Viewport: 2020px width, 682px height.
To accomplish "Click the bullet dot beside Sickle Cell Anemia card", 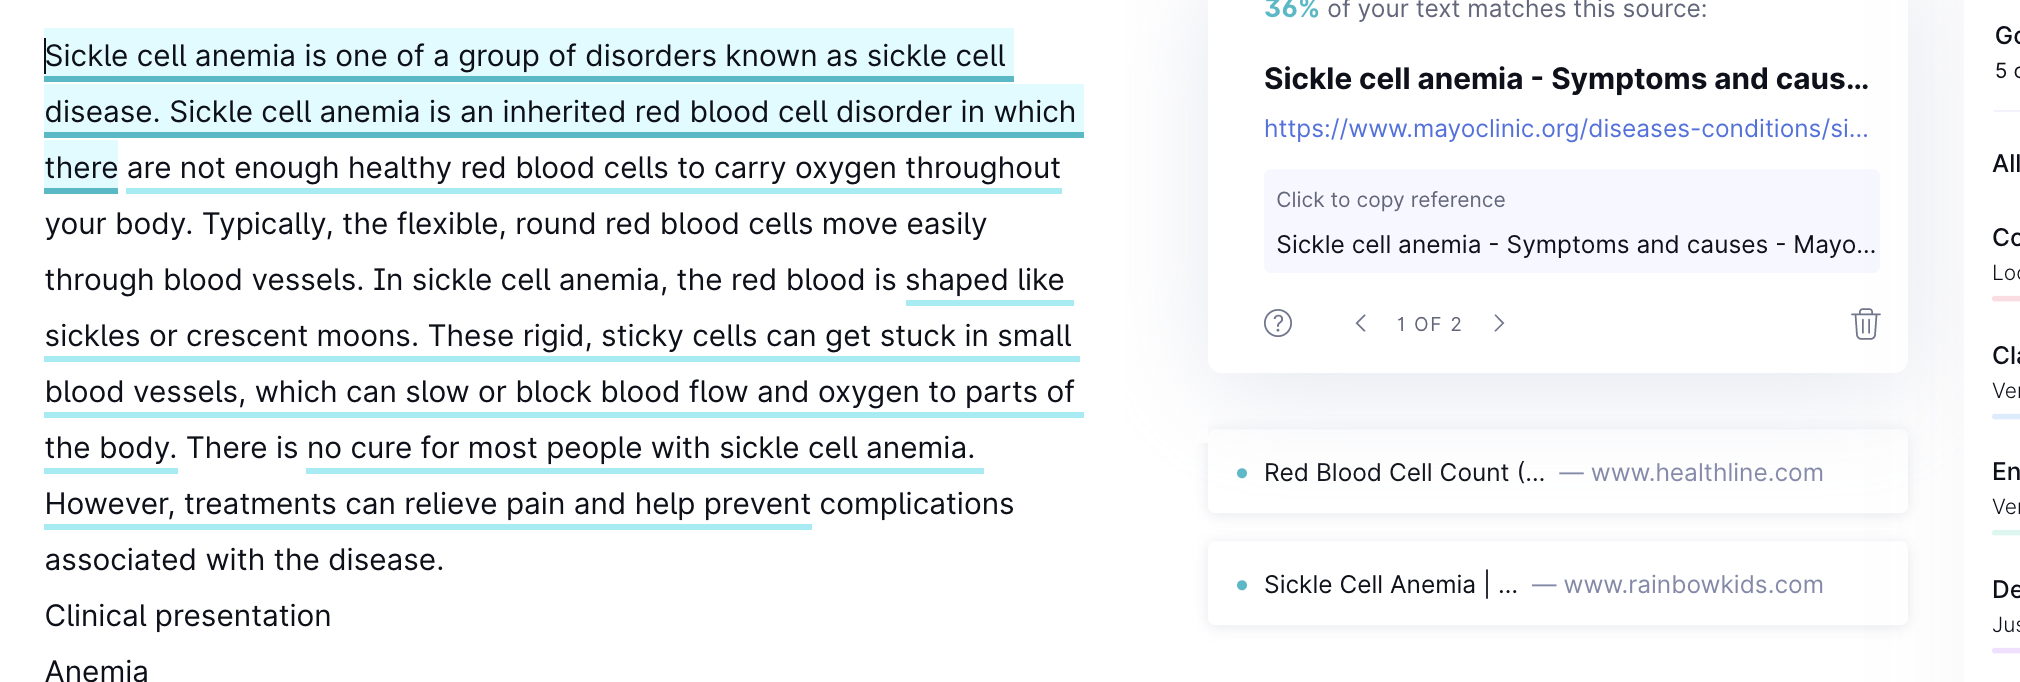I will point(1242,585).
